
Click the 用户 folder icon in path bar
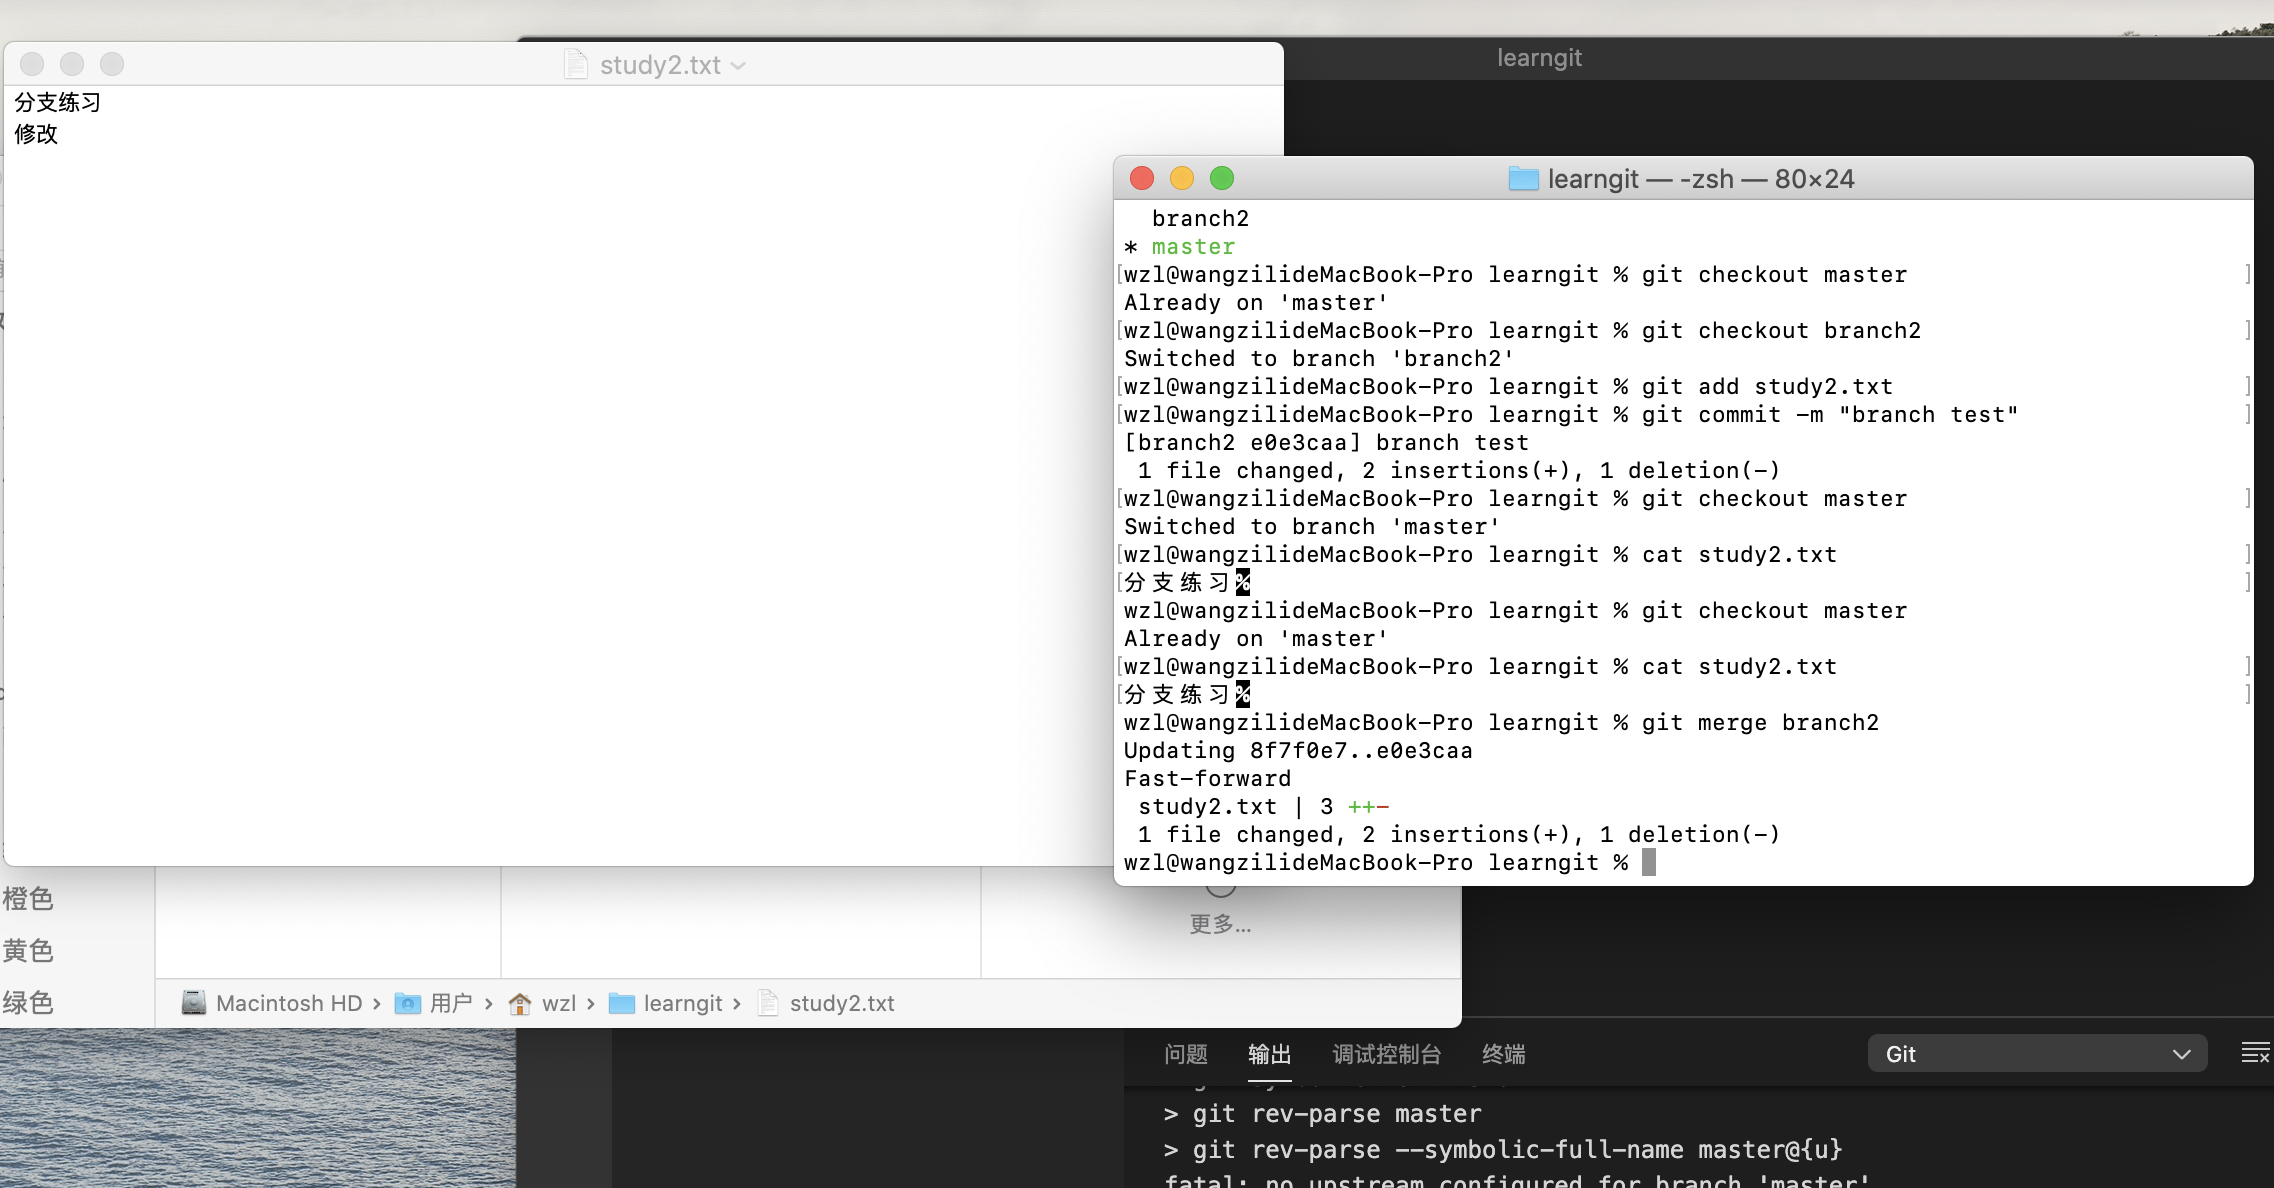click(408, 1003)
